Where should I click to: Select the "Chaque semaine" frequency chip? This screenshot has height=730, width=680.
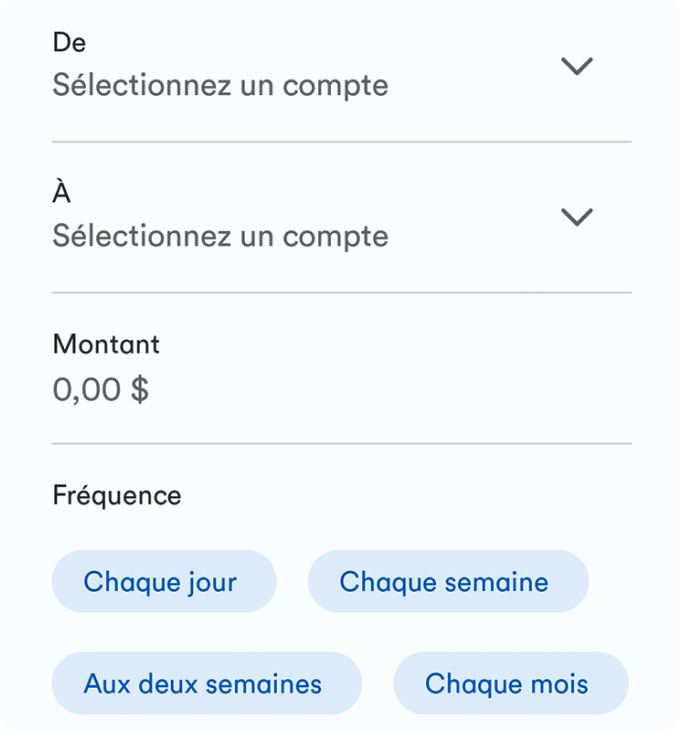point(448,581)
